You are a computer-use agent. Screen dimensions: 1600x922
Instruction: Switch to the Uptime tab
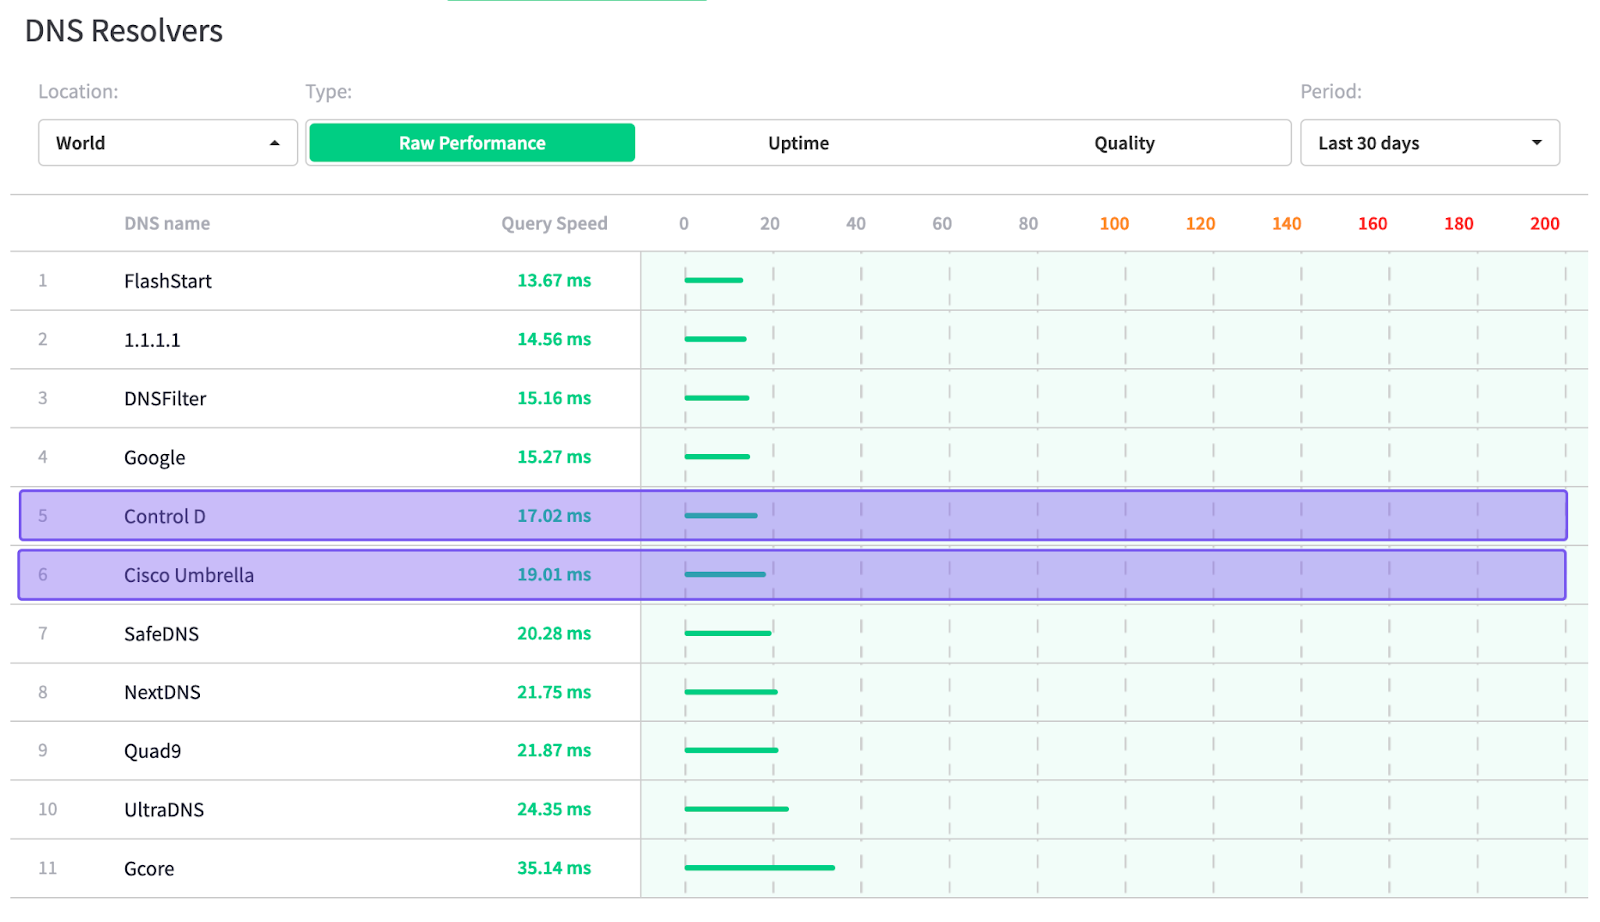pos(798,143)
